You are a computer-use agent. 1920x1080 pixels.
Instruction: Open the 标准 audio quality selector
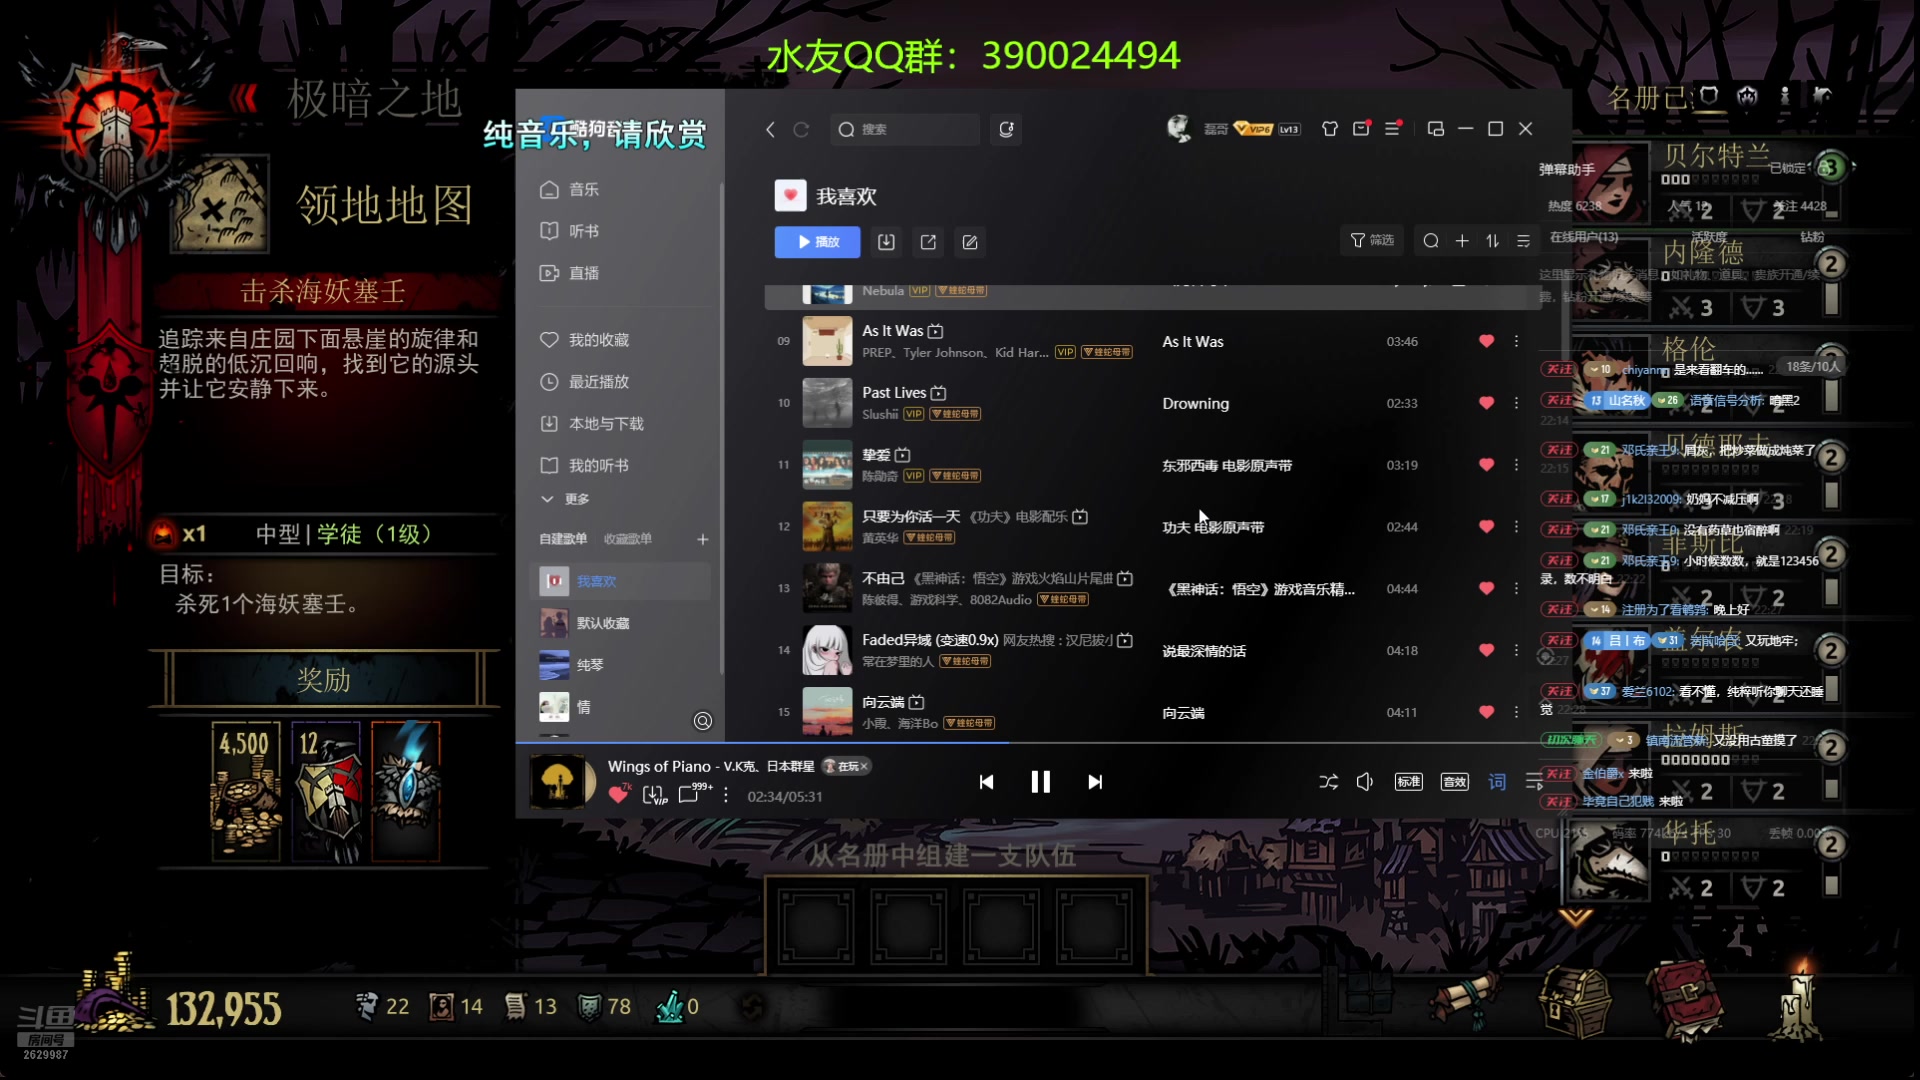(x=1409, y=782)
